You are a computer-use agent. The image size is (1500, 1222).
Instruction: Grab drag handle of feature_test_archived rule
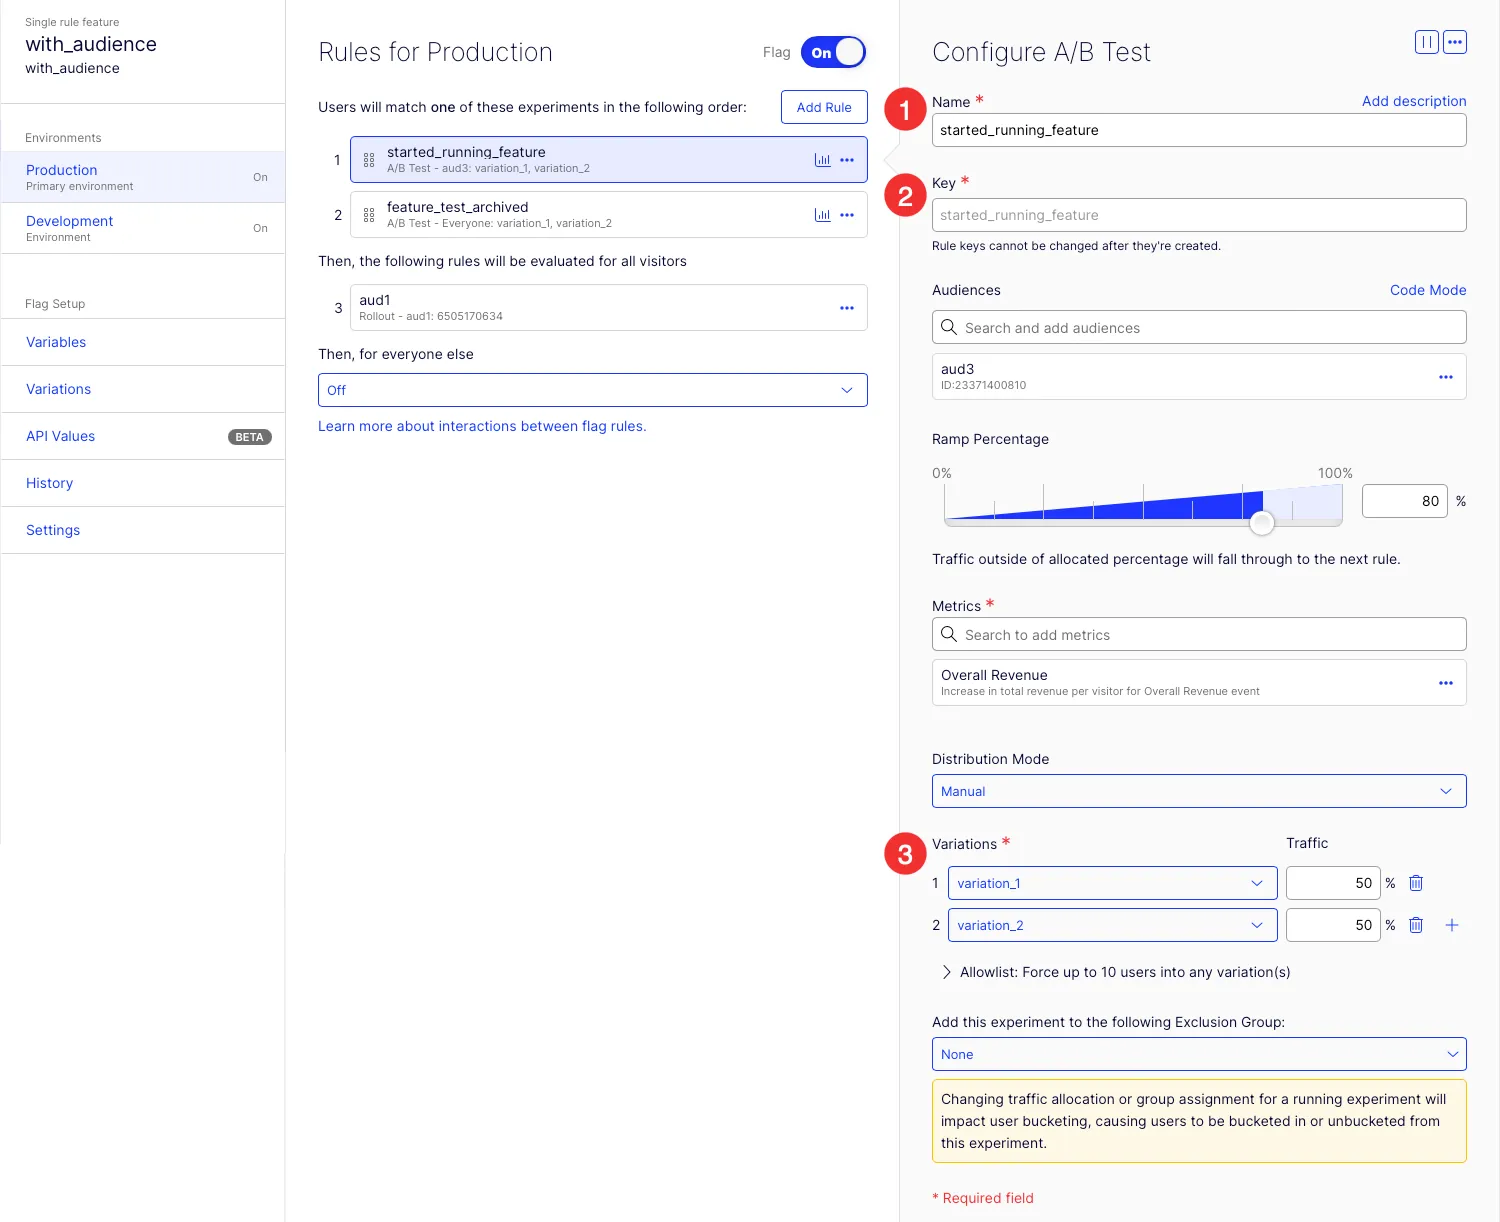point(369,215)
